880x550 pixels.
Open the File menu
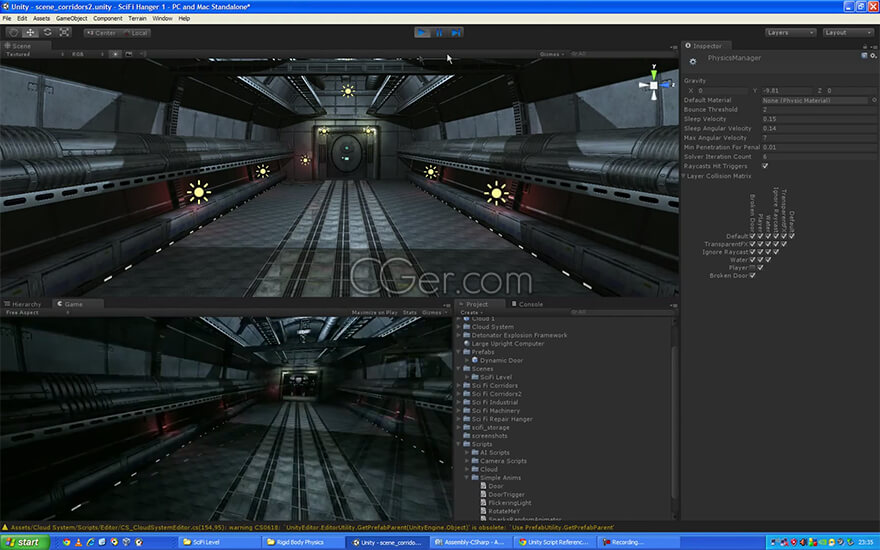coord(7,19)
